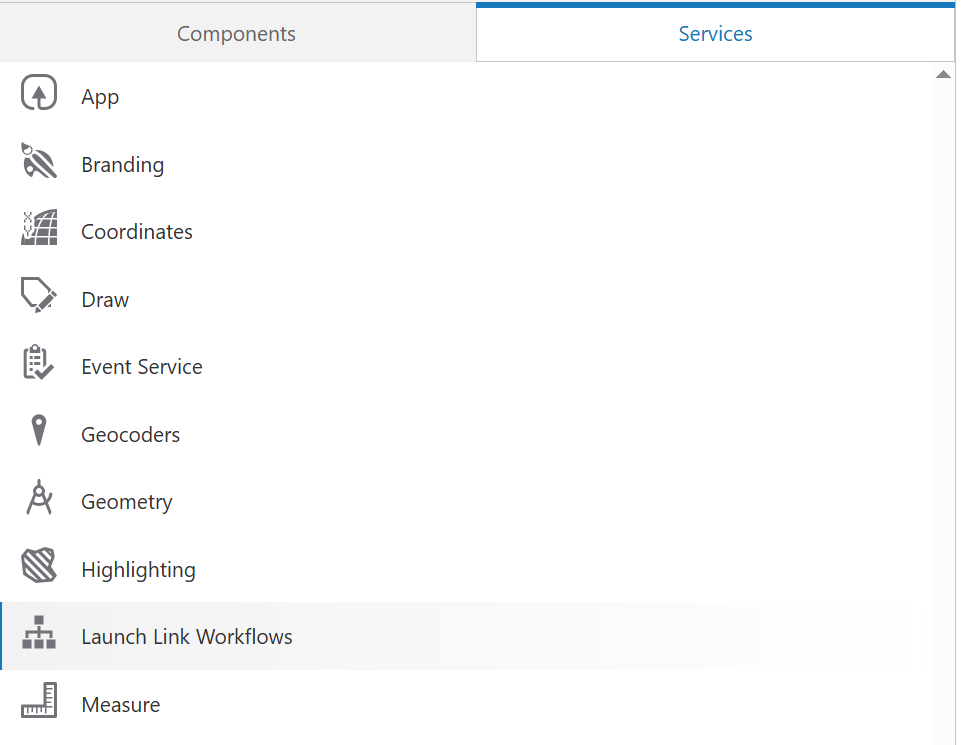Choose the Event Service list item
Viewport: 973px width, 745px height.
click(x=142, y=367)
